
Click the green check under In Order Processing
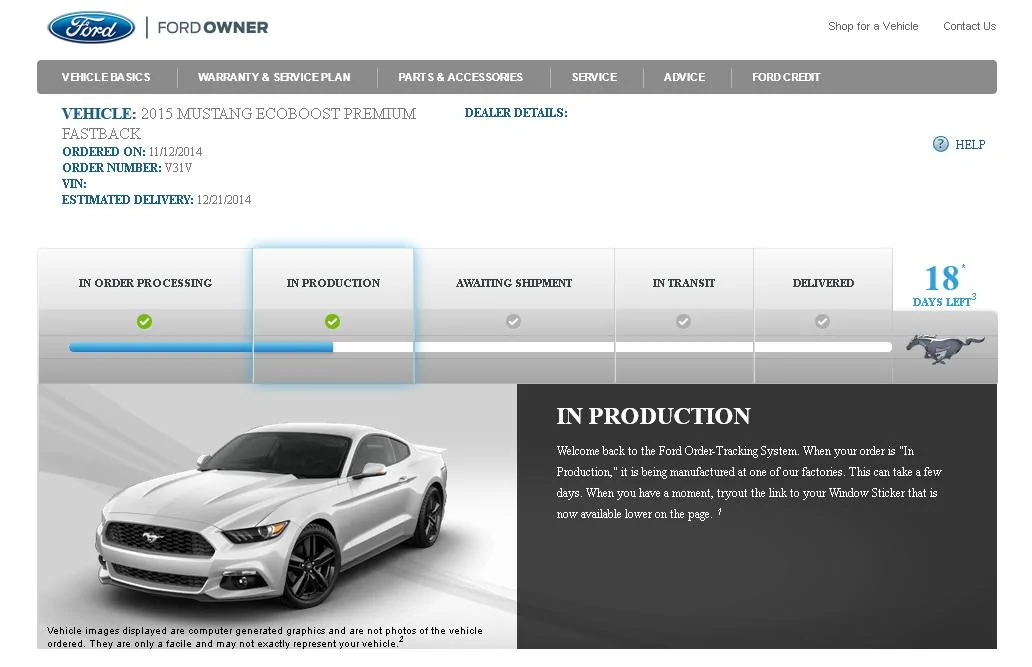point(144,321)
